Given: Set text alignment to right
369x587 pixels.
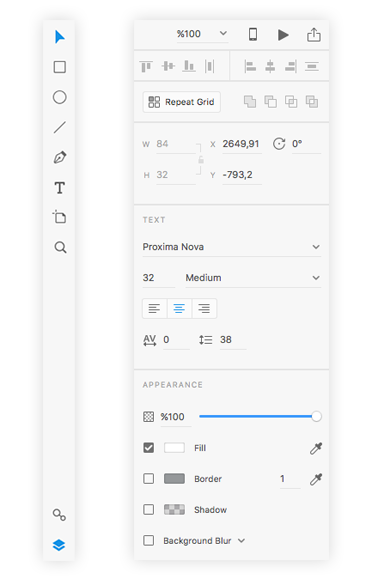Looking at the screenshot, I should 204,308.
